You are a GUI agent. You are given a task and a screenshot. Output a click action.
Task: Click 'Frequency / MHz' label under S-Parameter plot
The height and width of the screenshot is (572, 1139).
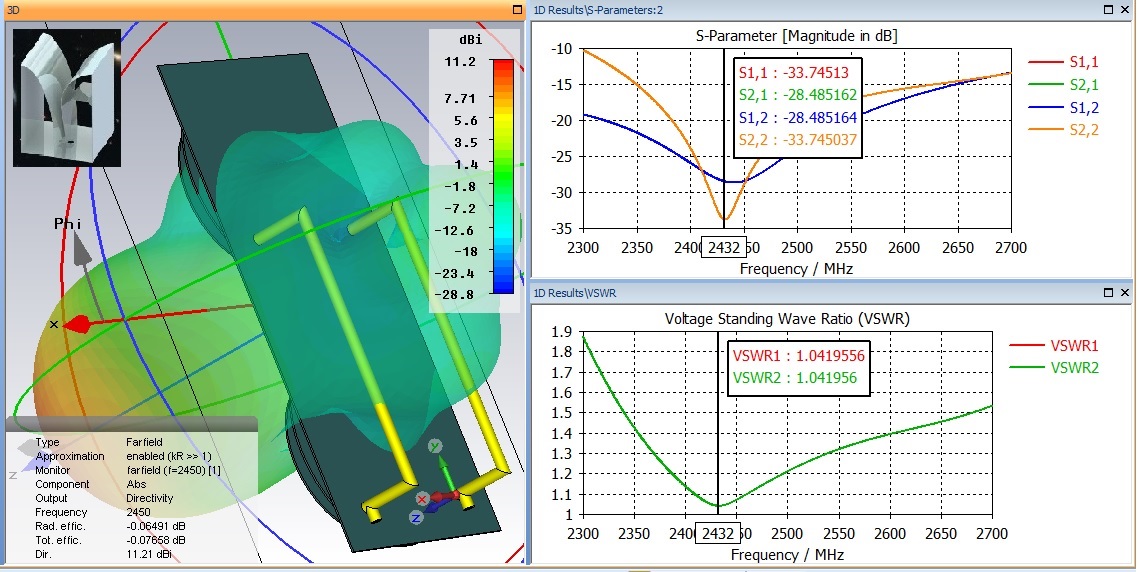[x=796, y=269]
